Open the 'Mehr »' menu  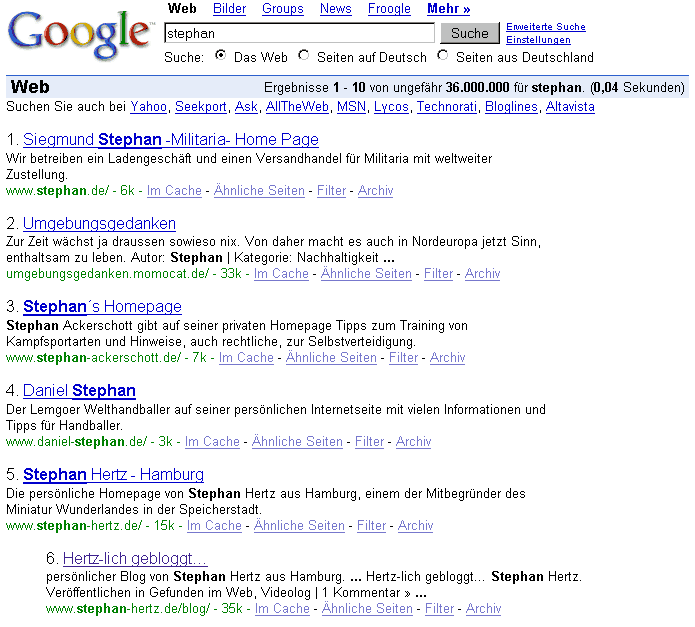coord(448,9)
